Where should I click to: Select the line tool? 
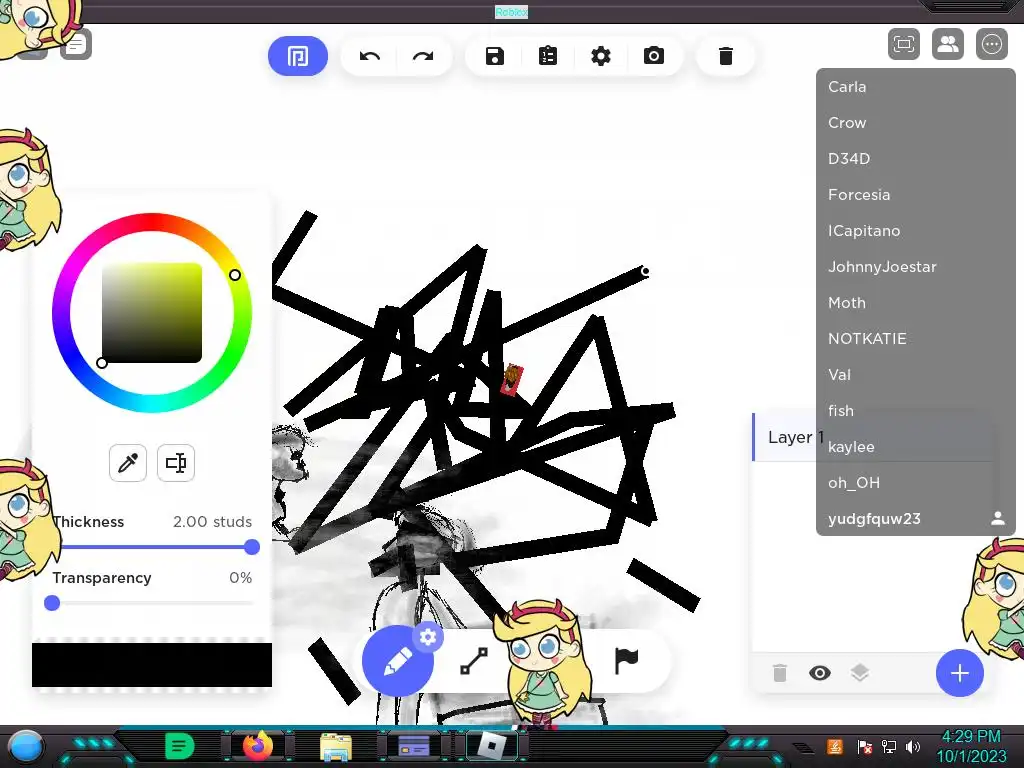click(474, 661)
